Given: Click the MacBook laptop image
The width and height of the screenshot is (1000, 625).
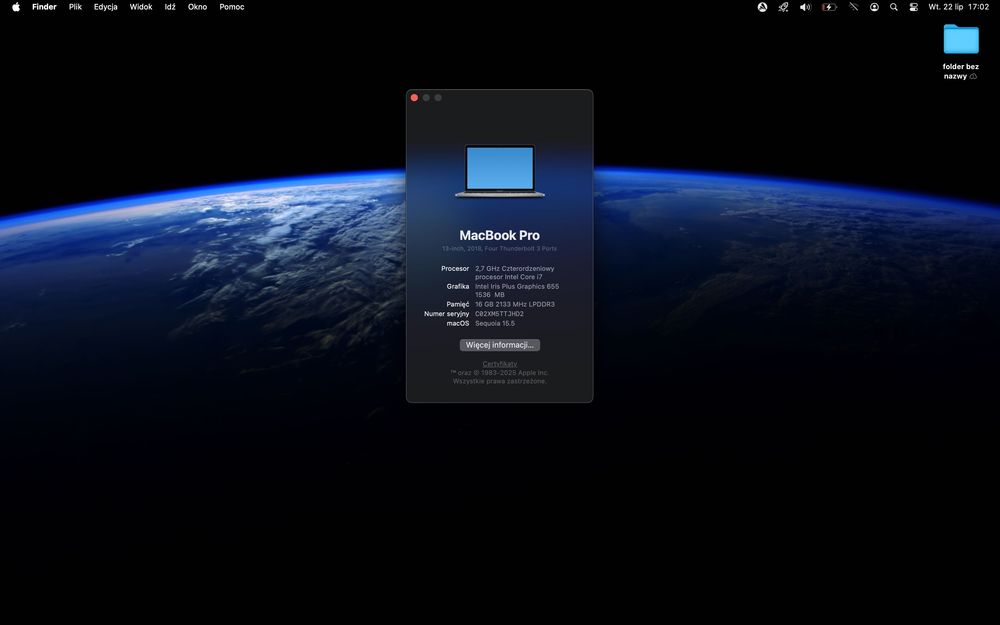Looking at the screenshot, I should (x=499, y=171).
